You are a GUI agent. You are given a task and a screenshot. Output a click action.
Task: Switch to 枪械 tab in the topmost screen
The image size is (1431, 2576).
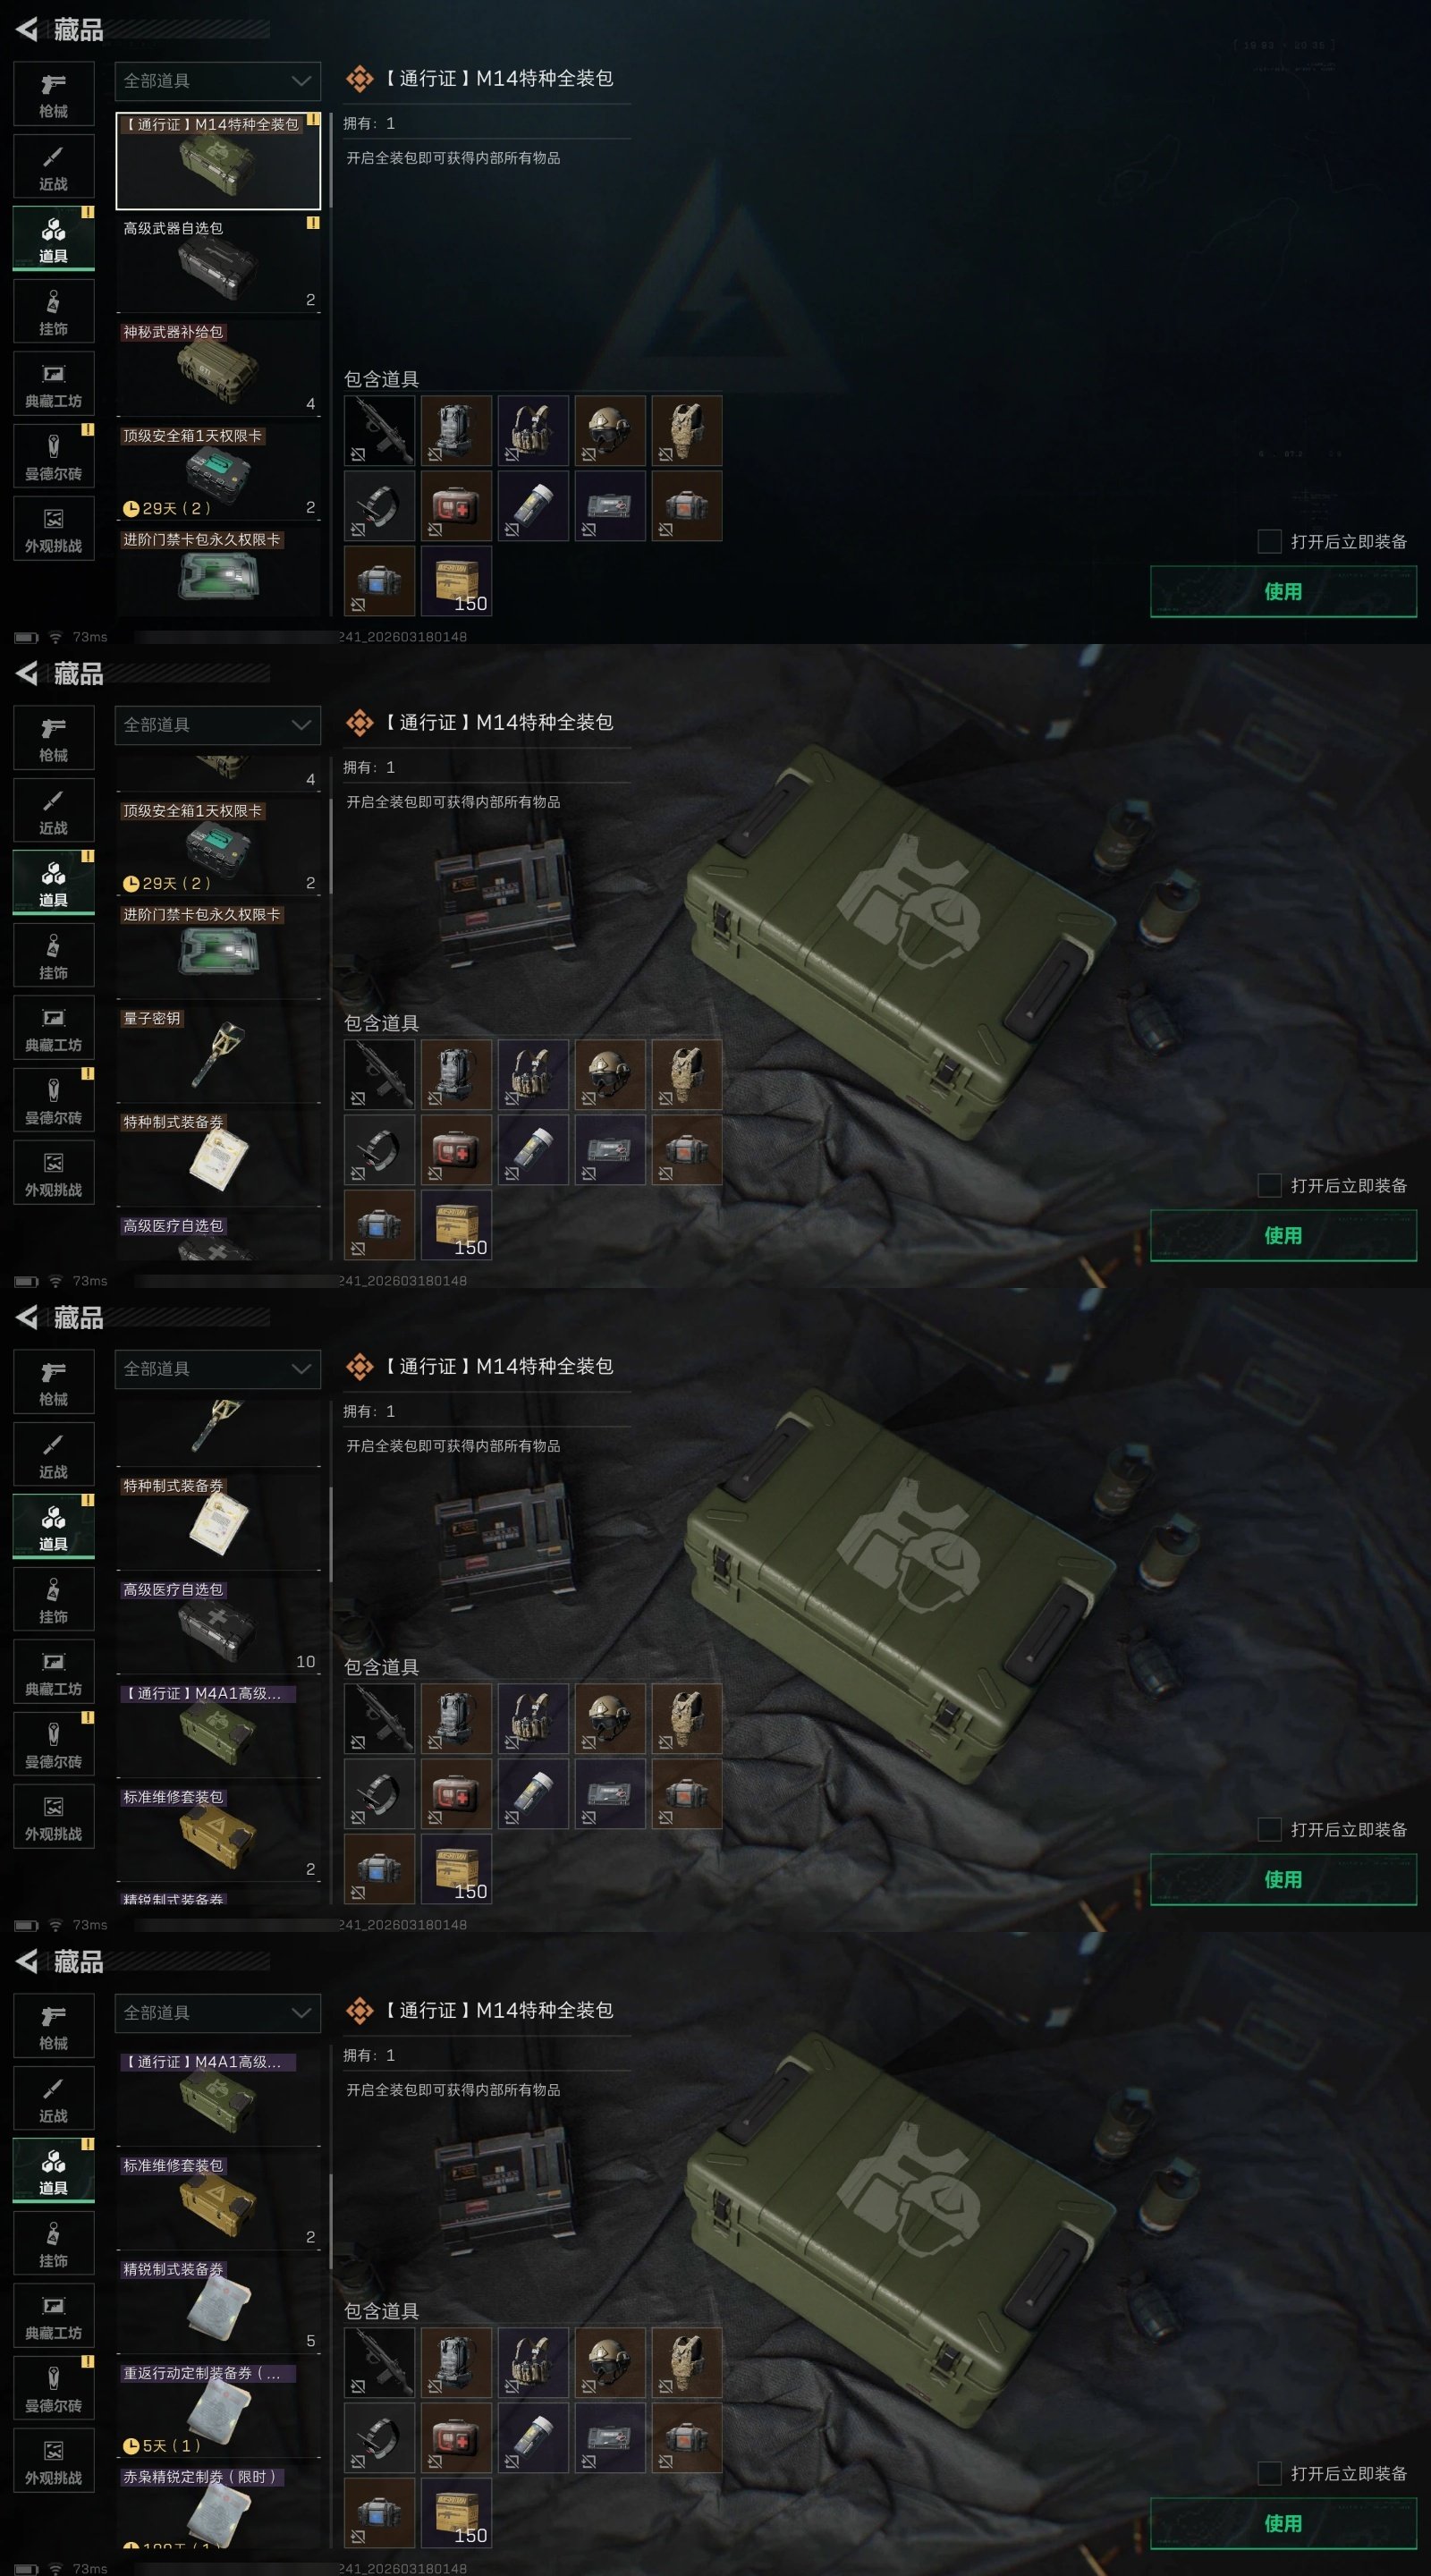tap(54, 94)
